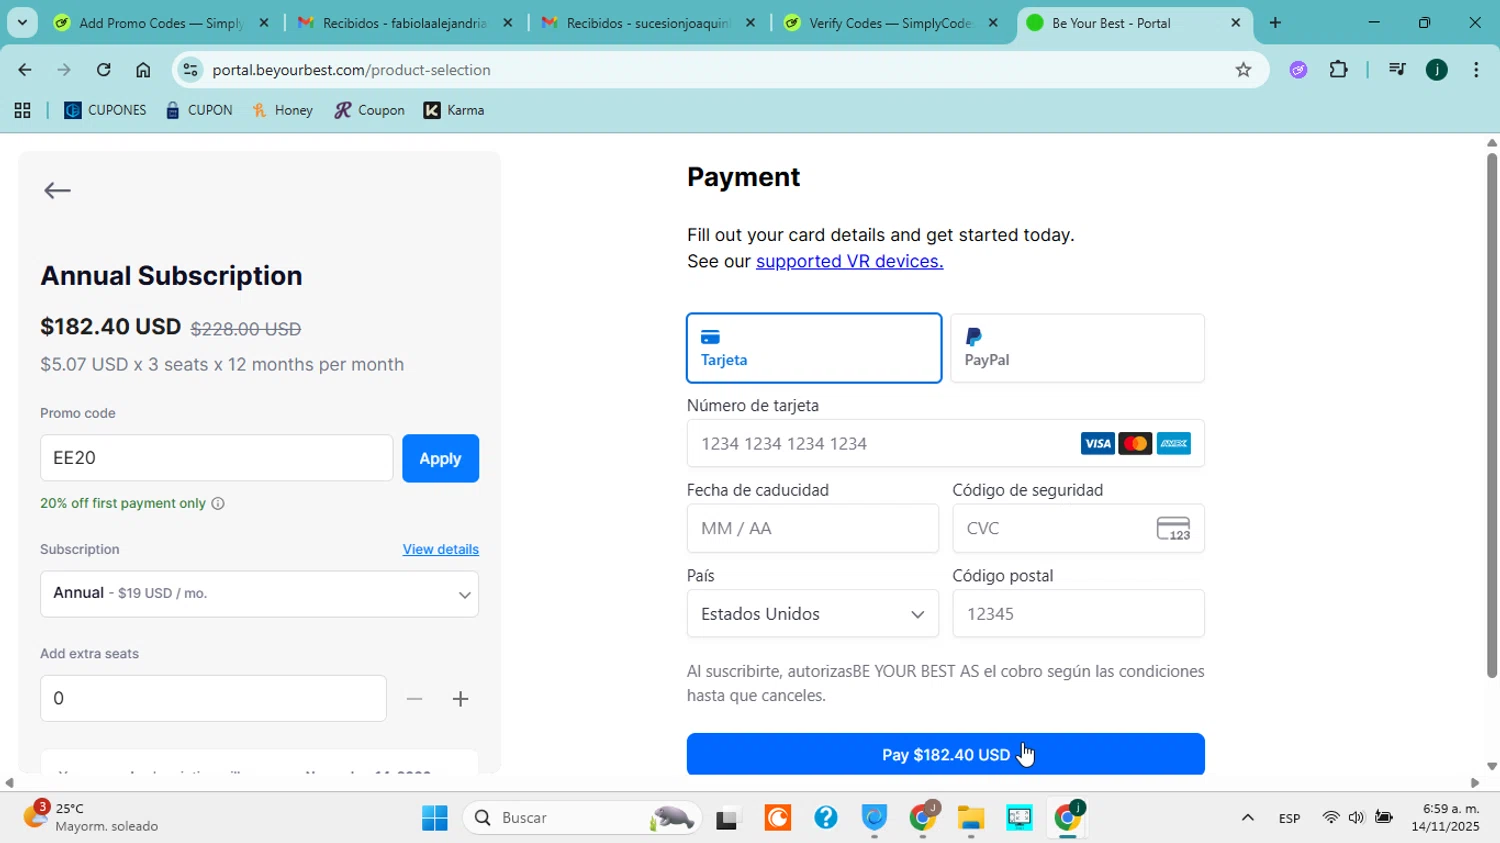1500x843 pixels.
Task: Decrease extra seats with minus icon
Action: click(x=414, y=699)
